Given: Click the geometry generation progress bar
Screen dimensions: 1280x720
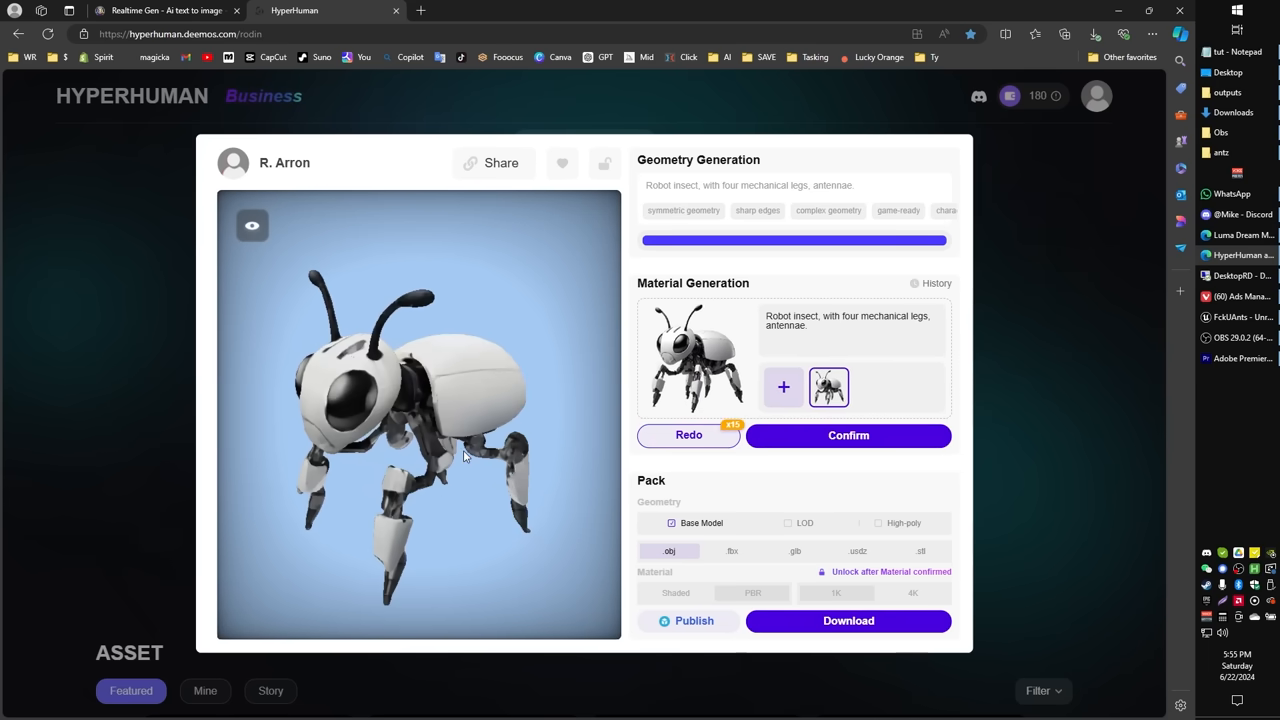Looking at the screenshot, I should point(794,240).
